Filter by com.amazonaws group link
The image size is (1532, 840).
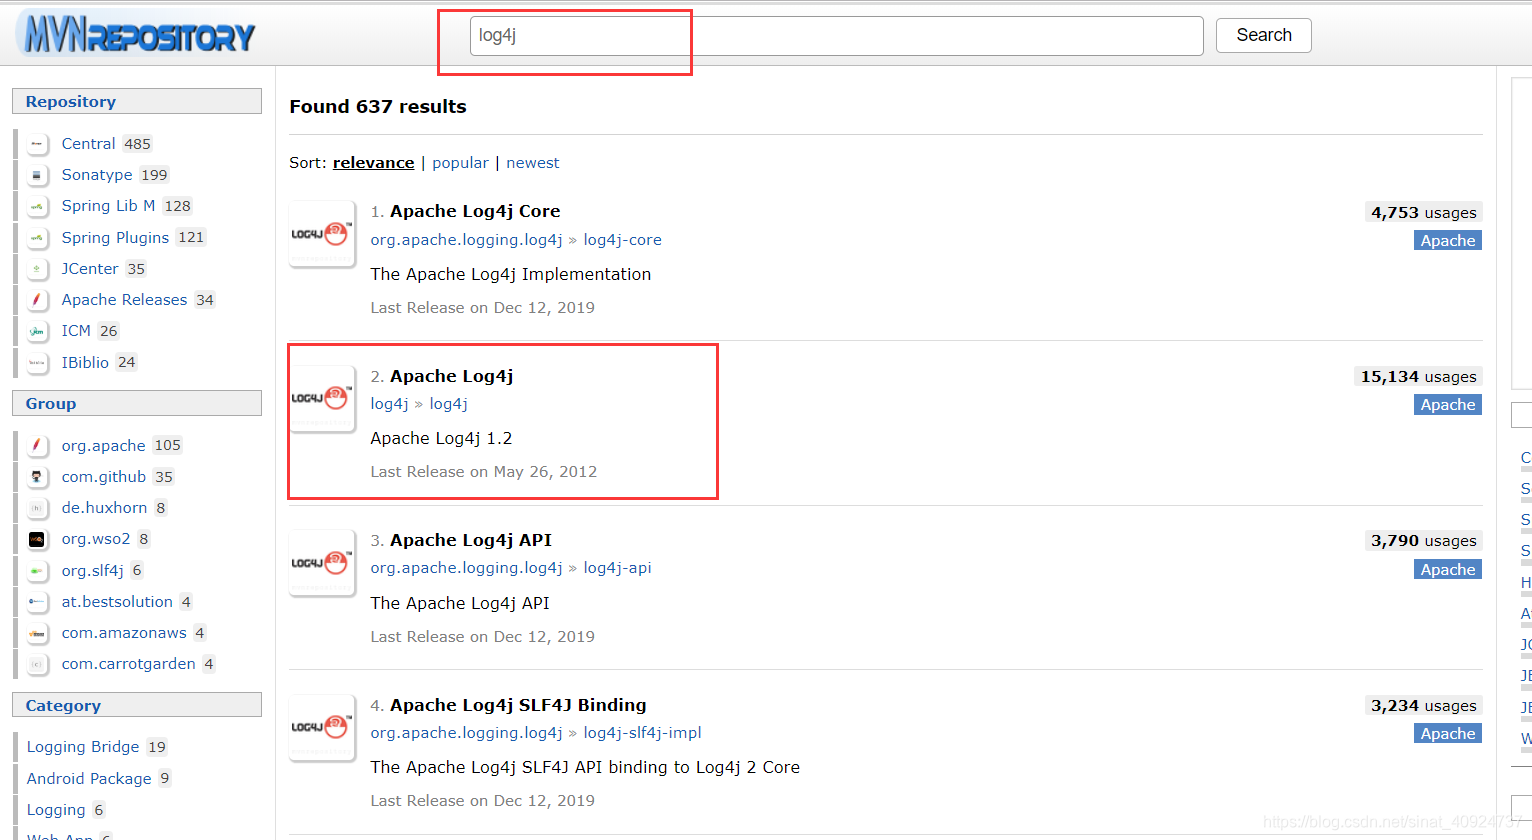pyautogui.click(x=124, y=633)
